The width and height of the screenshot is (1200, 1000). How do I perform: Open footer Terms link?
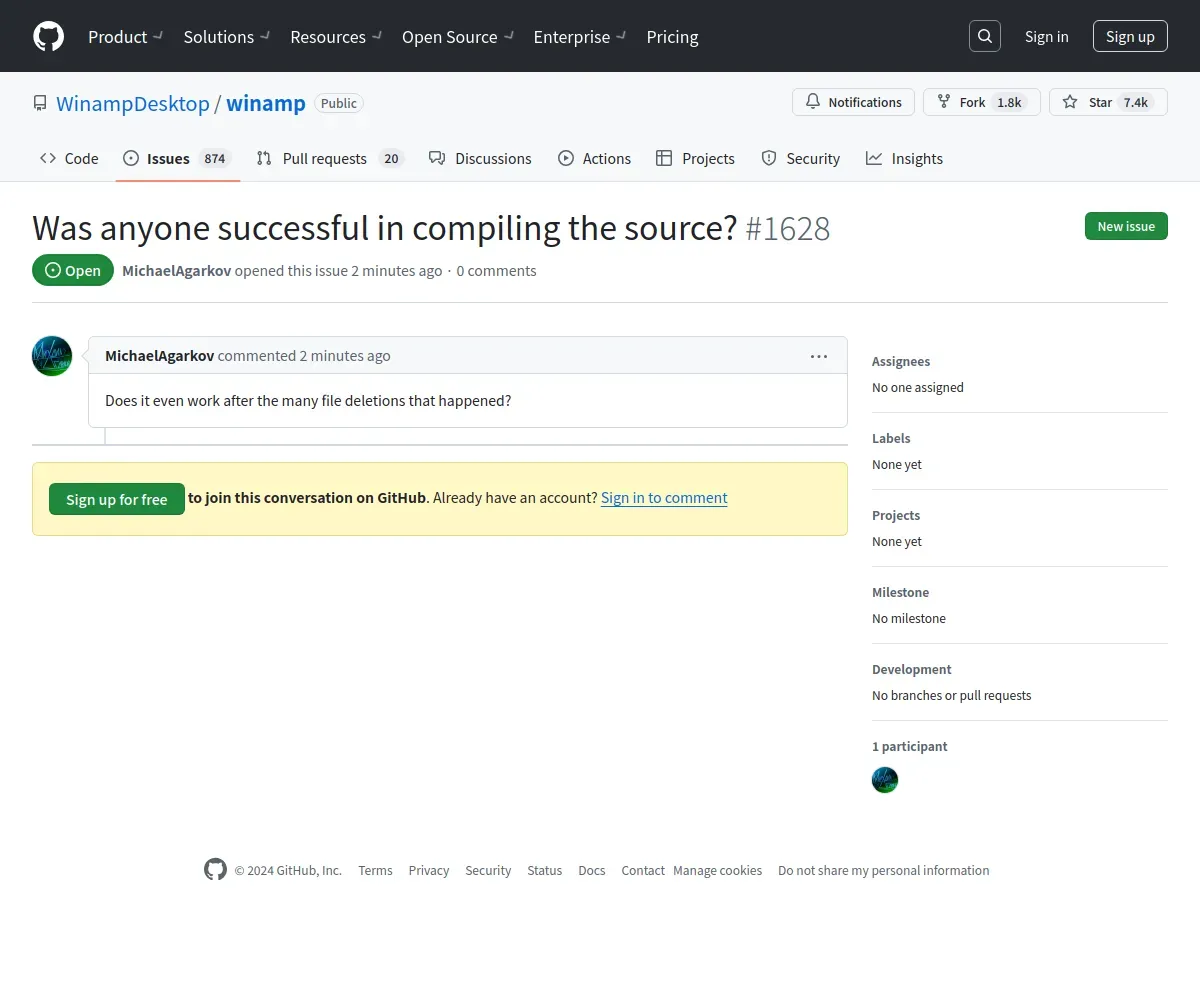375,870
